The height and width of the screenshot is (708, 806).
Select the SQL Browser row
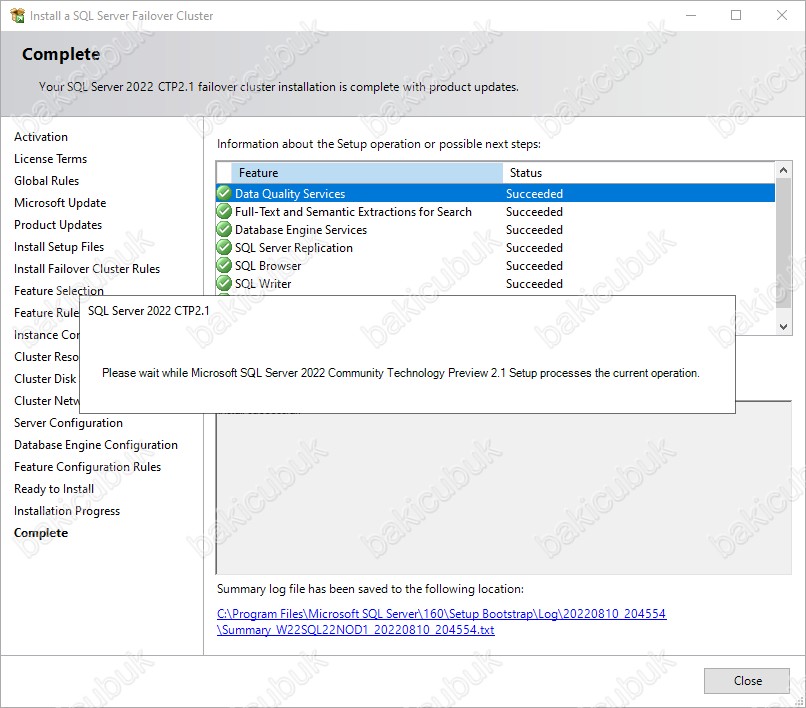click(x=496, y=265)
